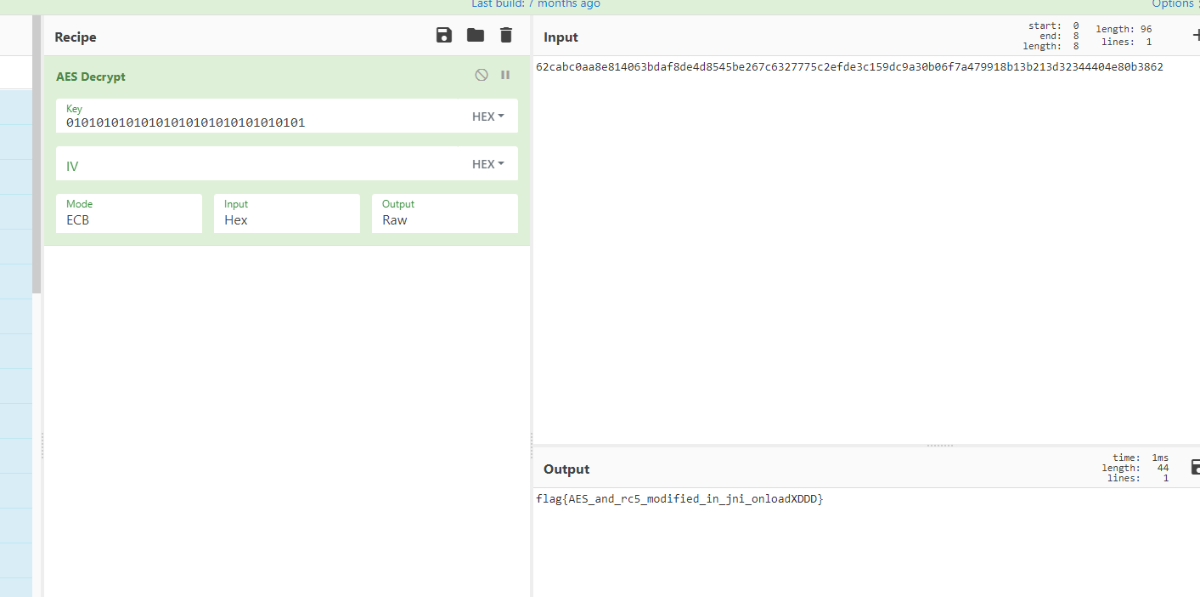Click the operations list scrollbar

point(37,155)
